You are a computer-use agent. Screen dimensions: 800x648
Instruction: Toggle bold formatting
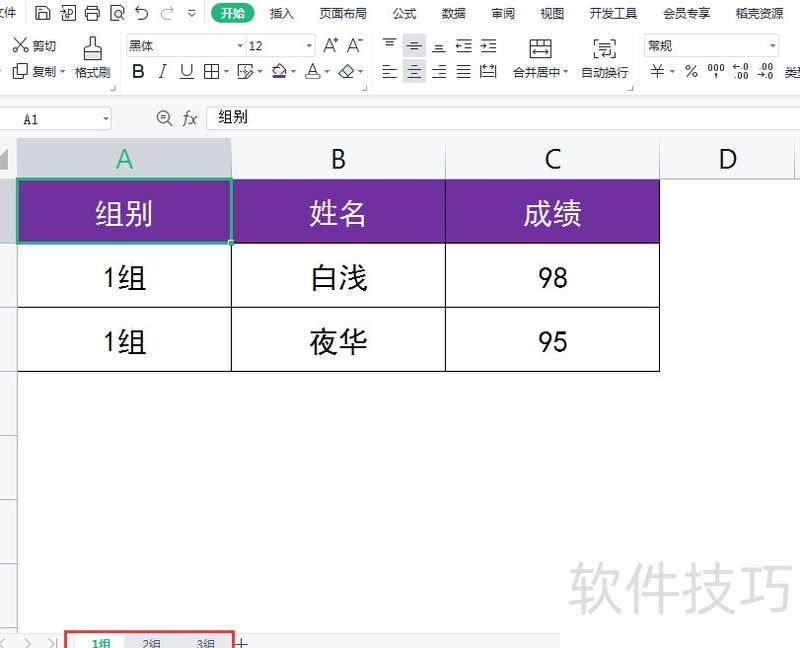[x=138, y=71]
